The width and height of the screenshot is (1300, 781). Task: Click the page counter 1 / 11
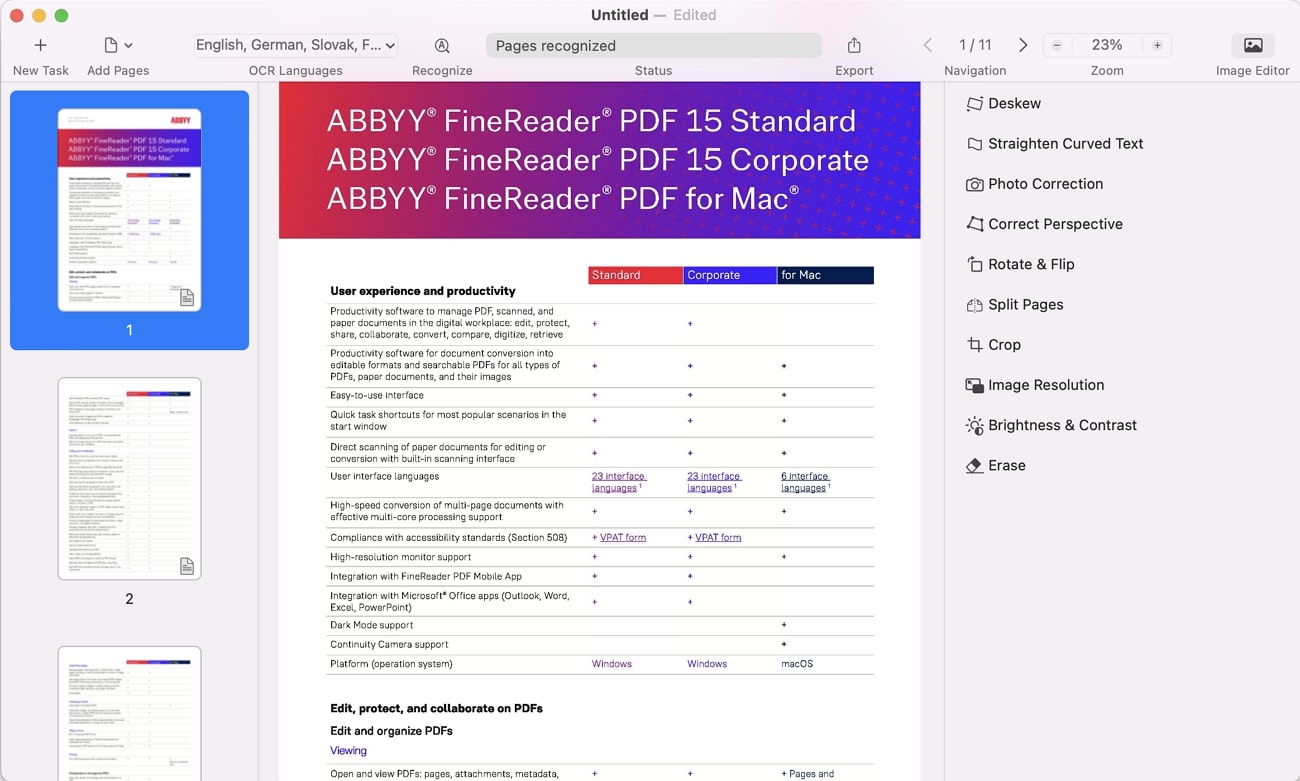click(975, 45)
